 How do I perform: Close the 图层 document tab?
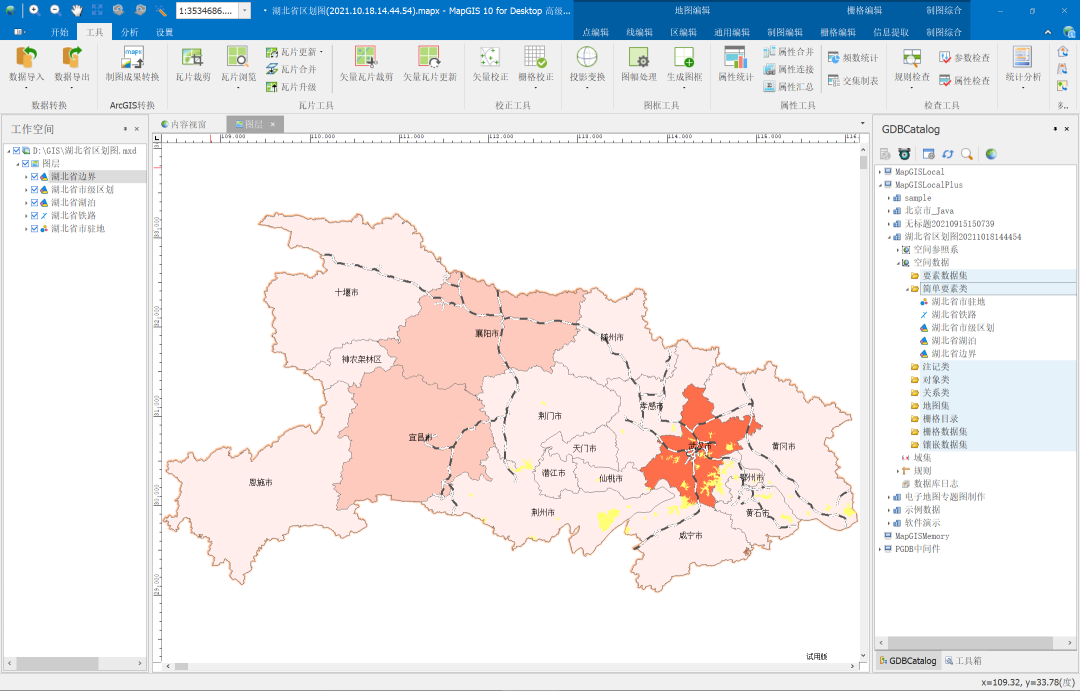click(x=273, y=125)
